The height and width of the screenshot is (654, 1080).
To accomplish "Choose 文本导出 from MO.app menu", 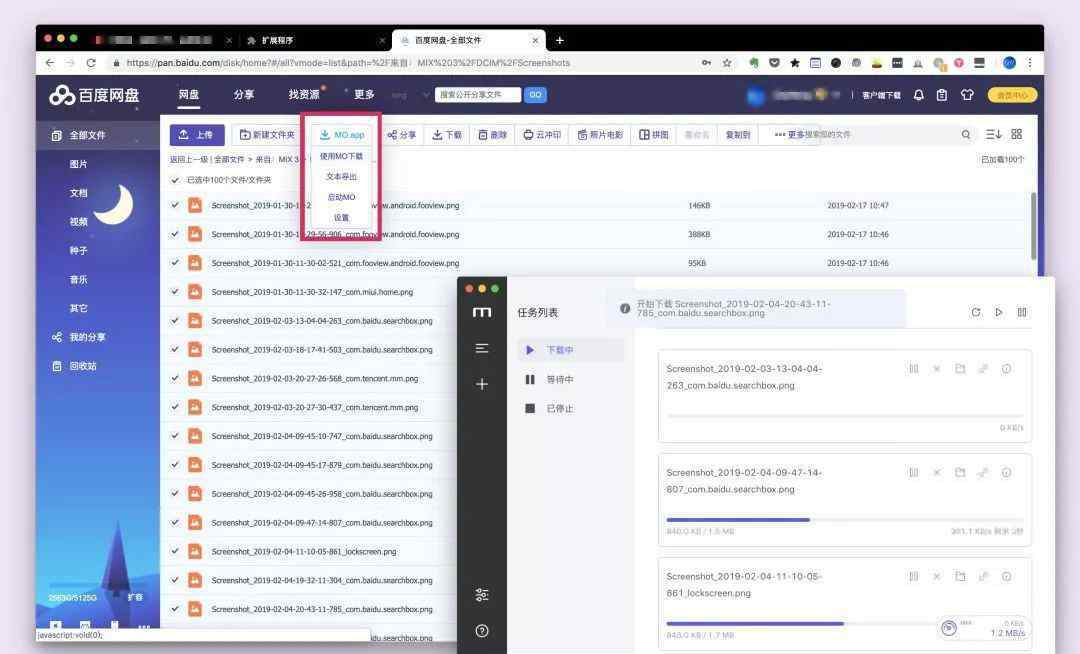I will coord(342,177).
